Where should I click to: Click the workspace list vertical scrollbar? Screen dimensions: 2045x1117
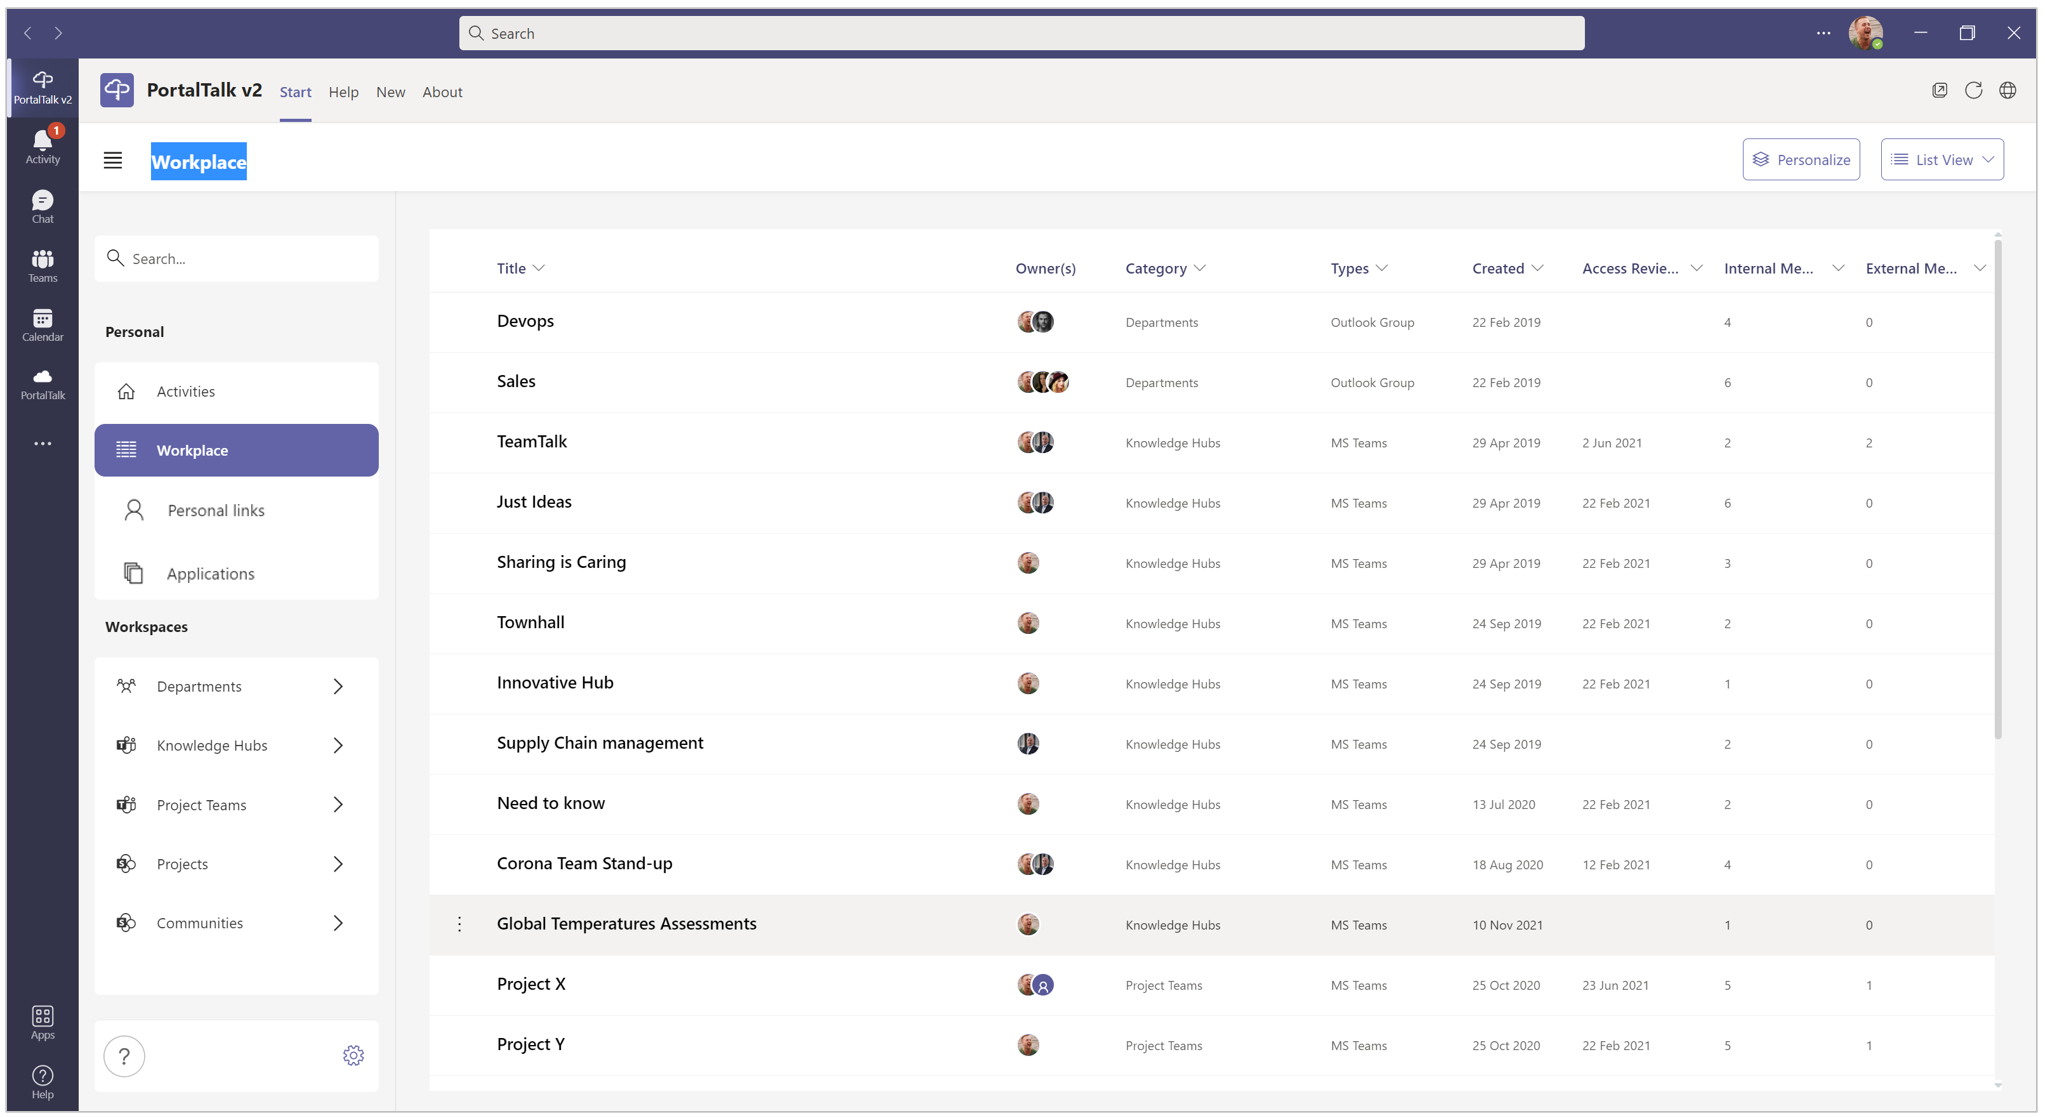pos(1998,489)
